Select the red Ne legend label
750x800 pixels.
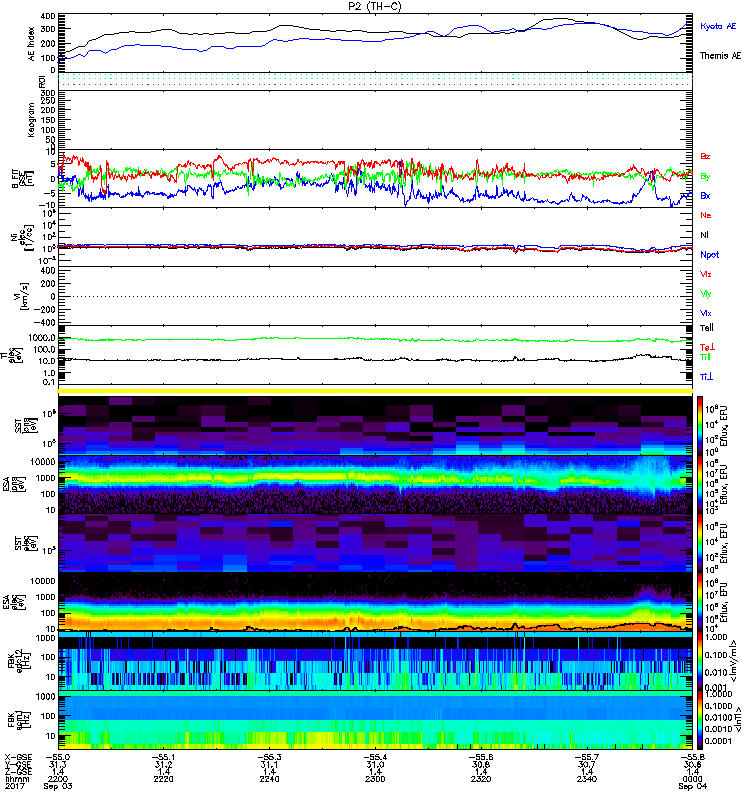coord(706,215)
